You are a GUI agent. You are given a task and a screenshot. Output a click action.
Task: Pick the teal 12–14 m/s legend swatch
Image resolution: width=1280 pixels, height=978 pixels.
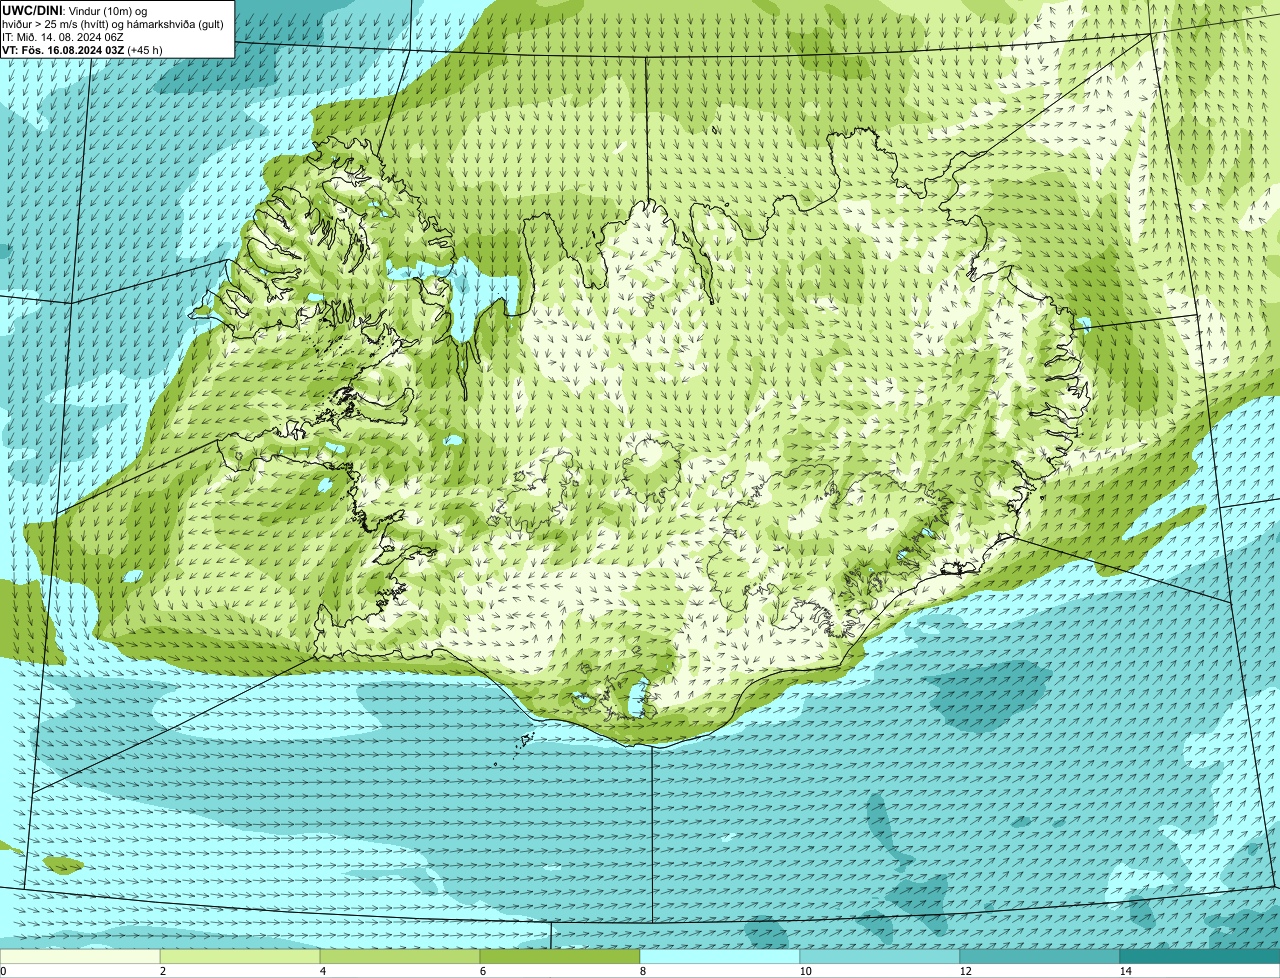[x=1040, y=956]
